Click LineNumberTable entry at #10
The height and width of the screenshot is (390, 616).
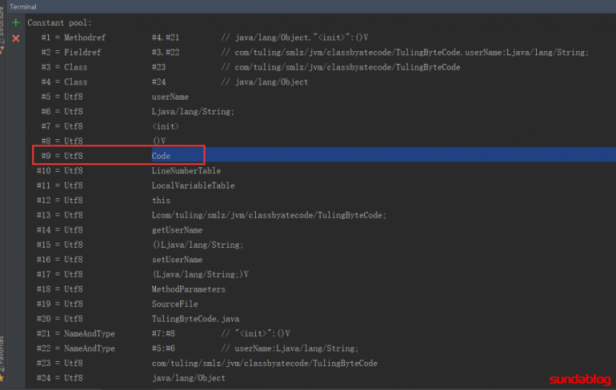tap(186, 171)
